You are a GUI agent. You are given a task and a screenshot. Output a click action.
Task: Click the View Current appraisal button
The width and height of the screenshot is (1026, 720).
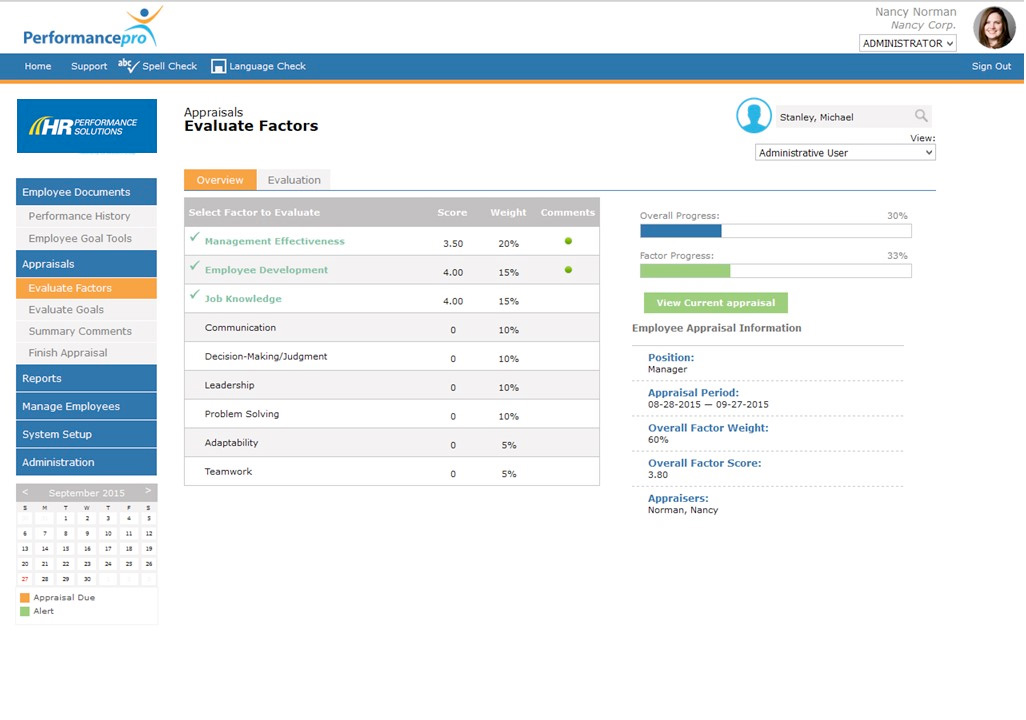(715, 302)
